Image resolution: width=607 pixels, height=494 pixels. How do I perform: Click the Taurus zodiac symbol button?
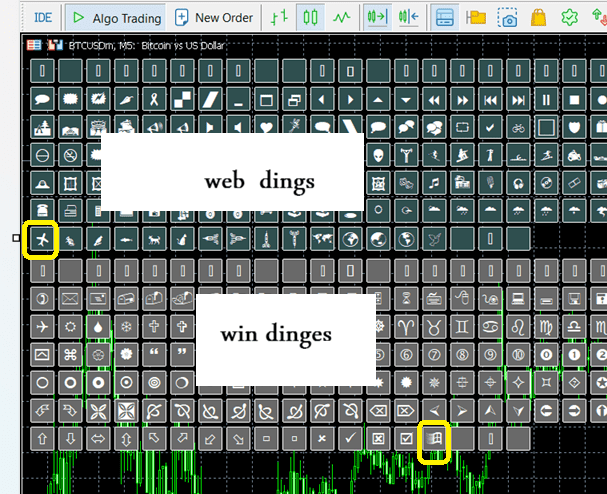pos(434,327)
